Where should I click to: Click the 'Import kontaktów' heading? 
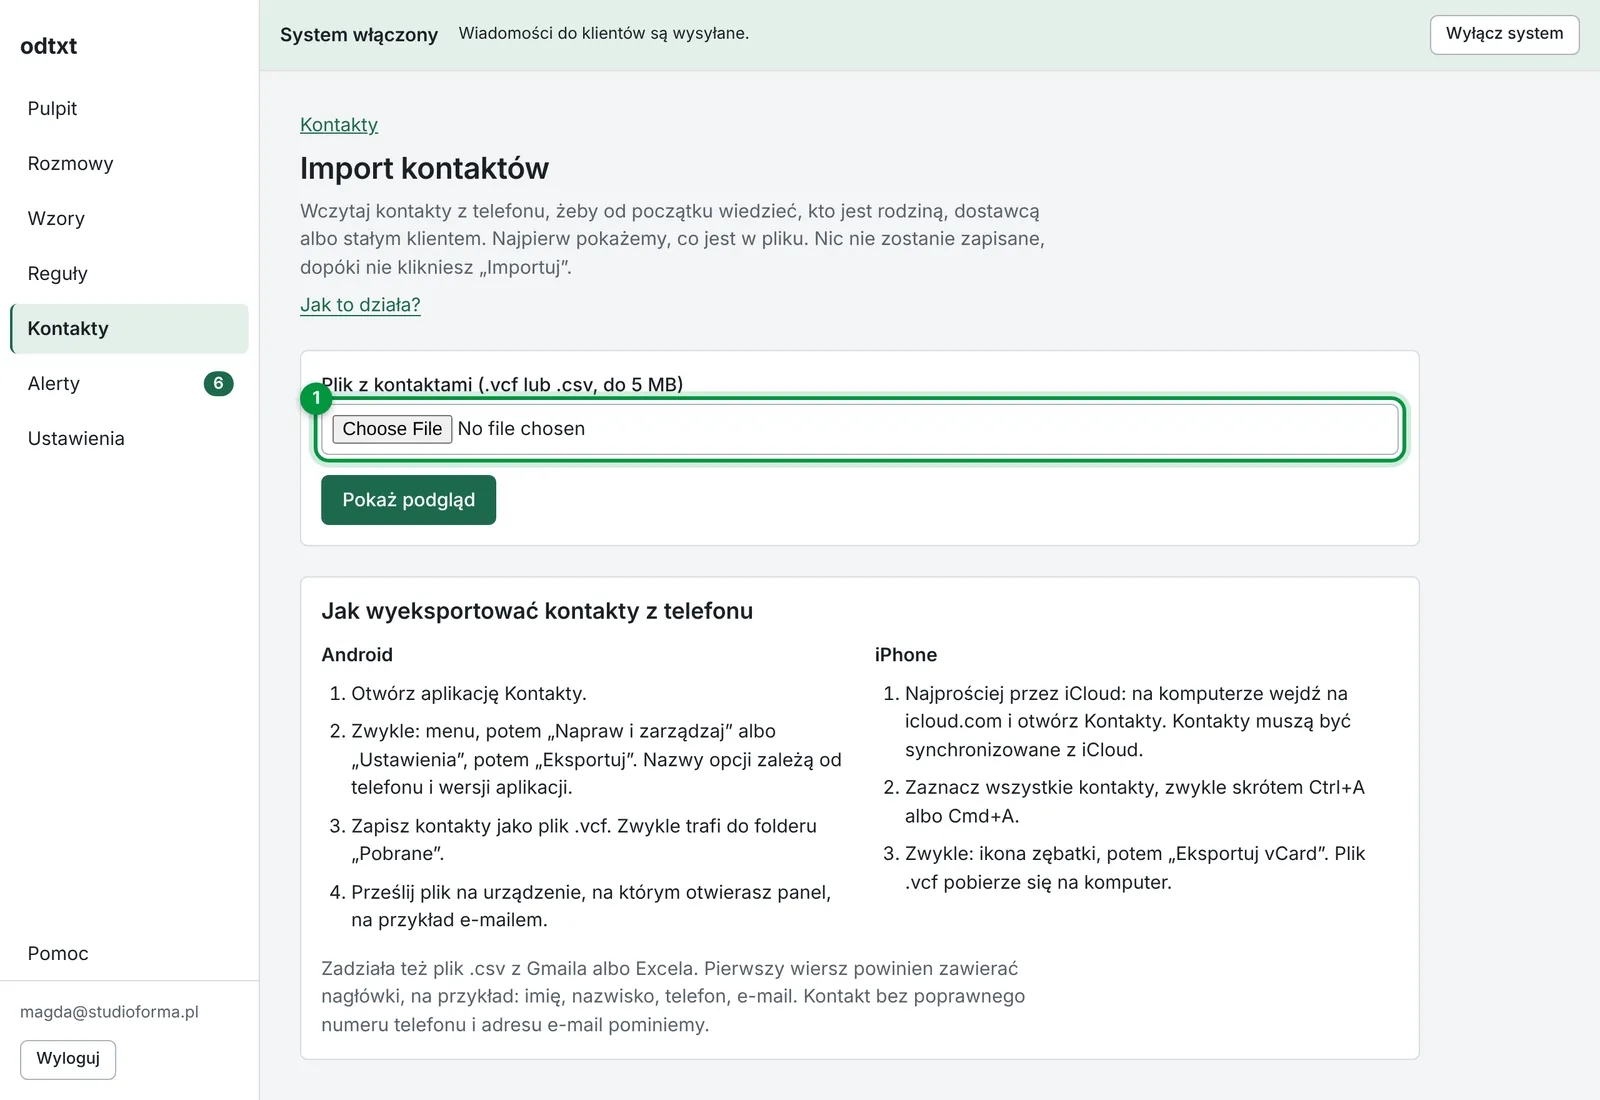(x=424, y=168)
